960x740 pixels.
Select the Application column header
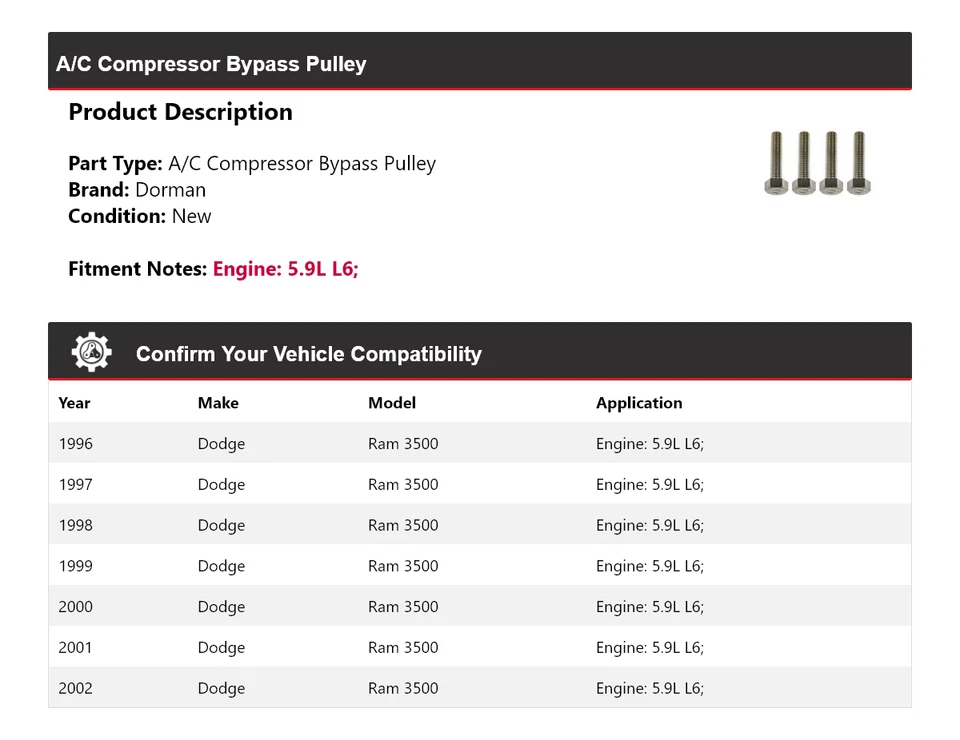pyautogui.click(x=639, y=403)
